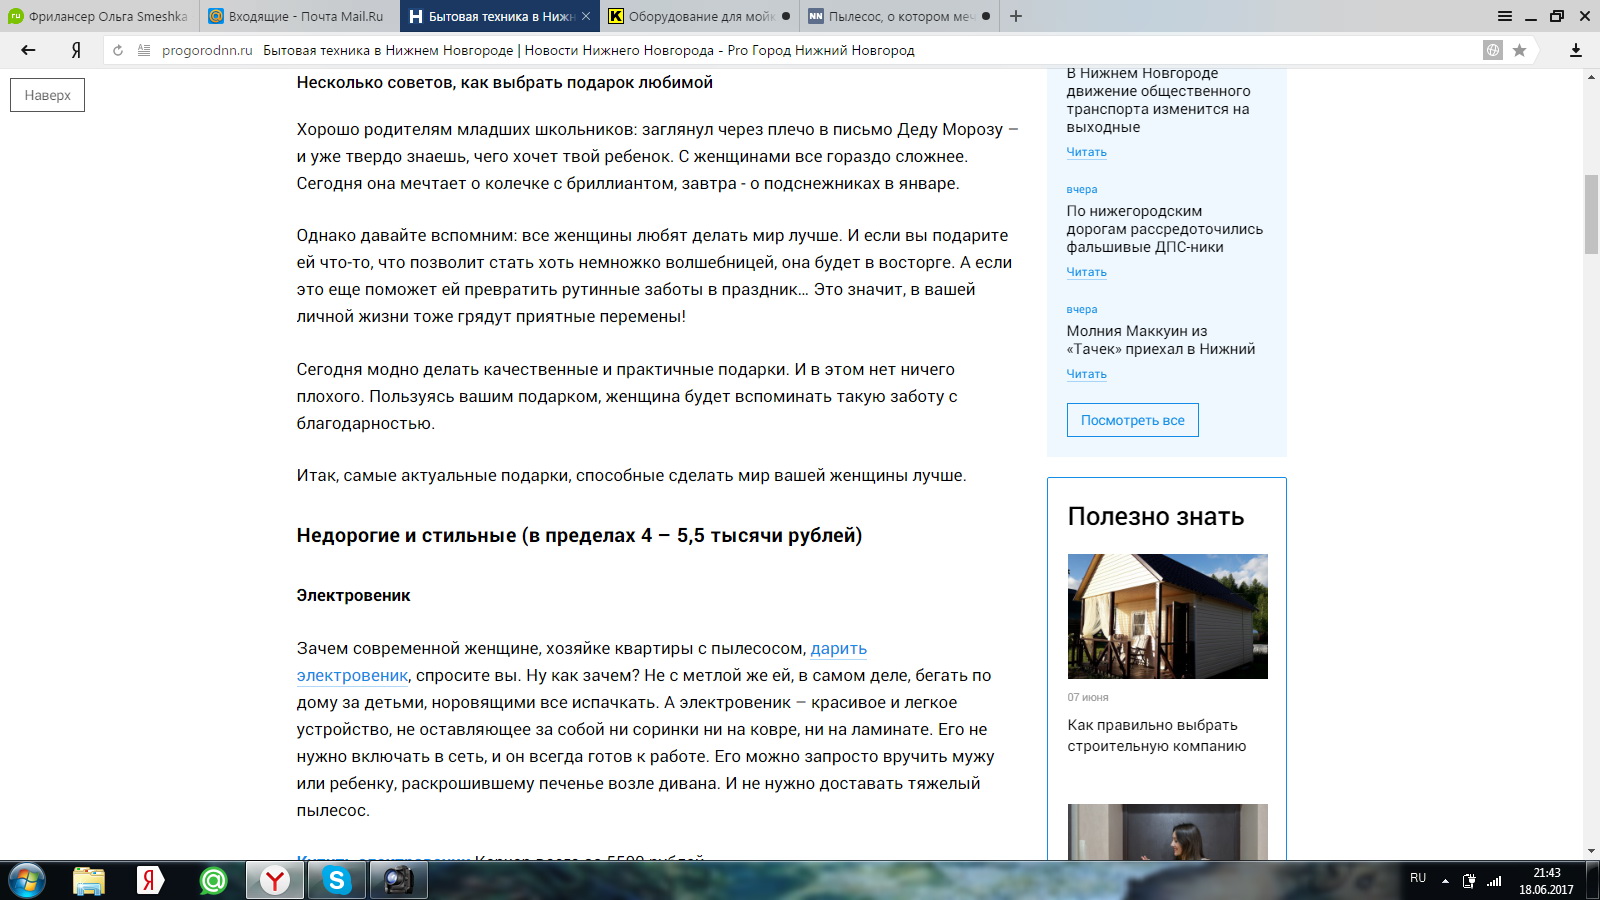1600x900 pixels.
Task: Open the browser main menu icon
Action: 1505,16
